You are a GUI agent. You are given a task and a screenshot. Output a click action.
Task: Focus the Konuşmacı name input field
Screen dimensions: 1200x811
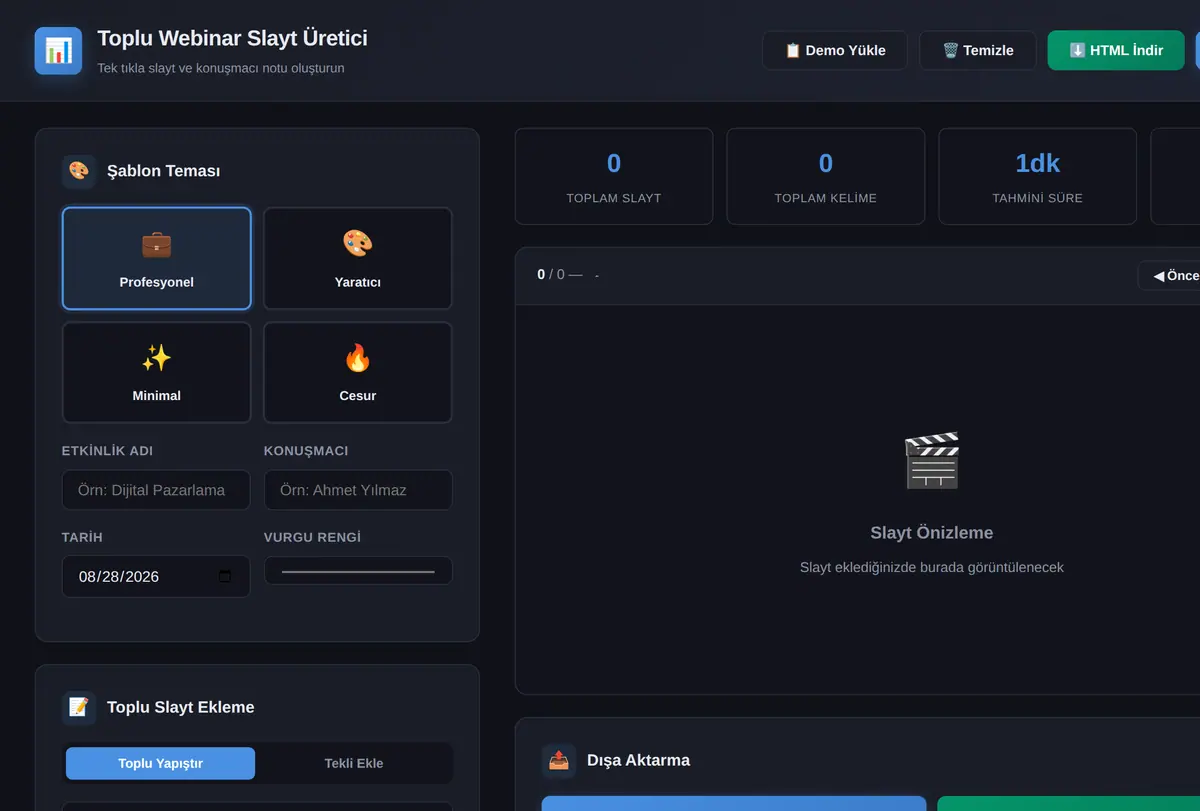pos(358,490)
